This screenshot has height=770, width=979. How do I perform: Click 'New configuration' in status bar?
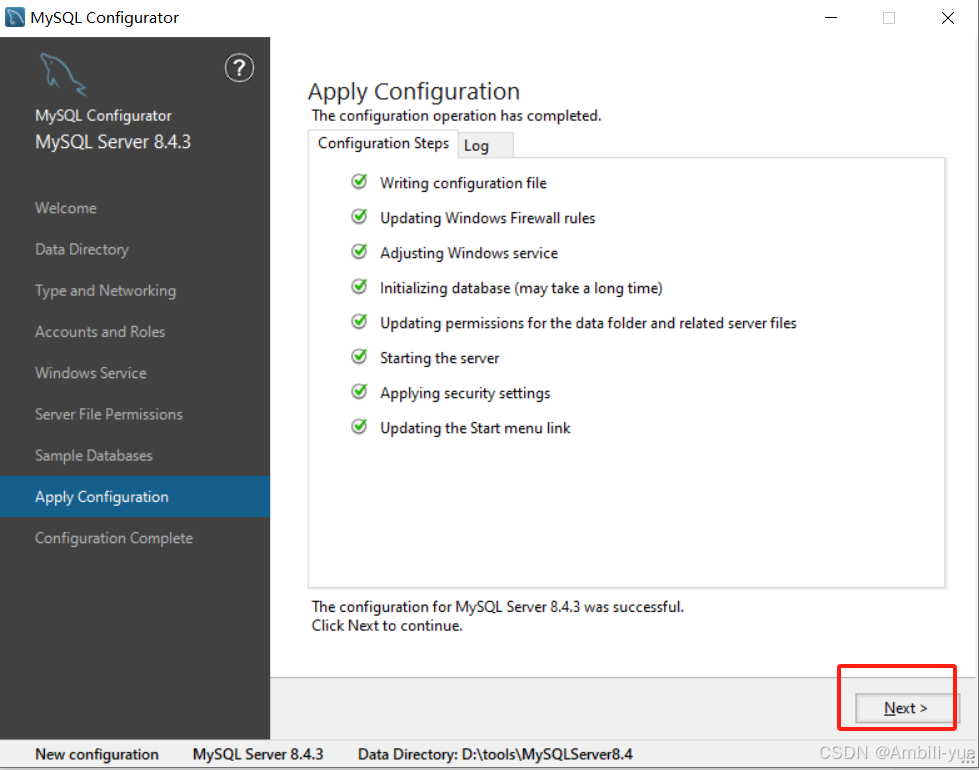pos(97,754)
